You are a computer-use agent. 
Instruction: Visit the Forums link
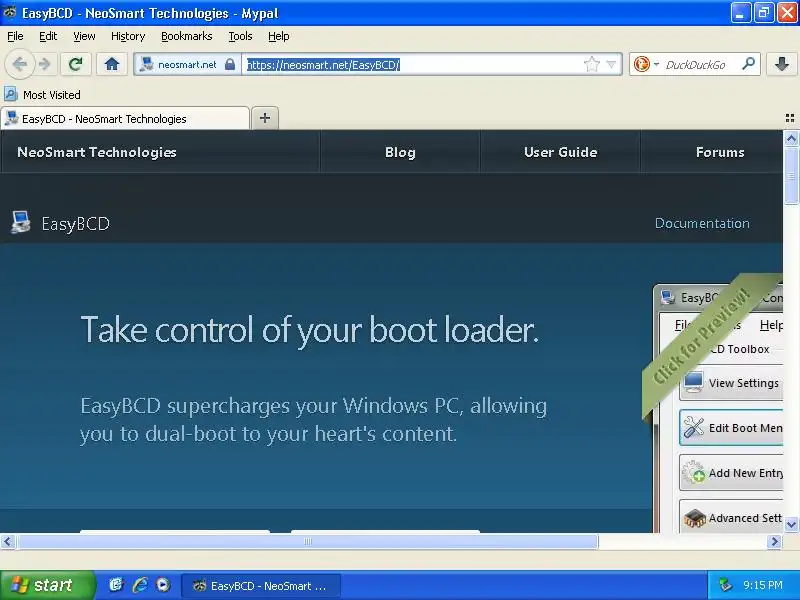click(x=720, y=152)
